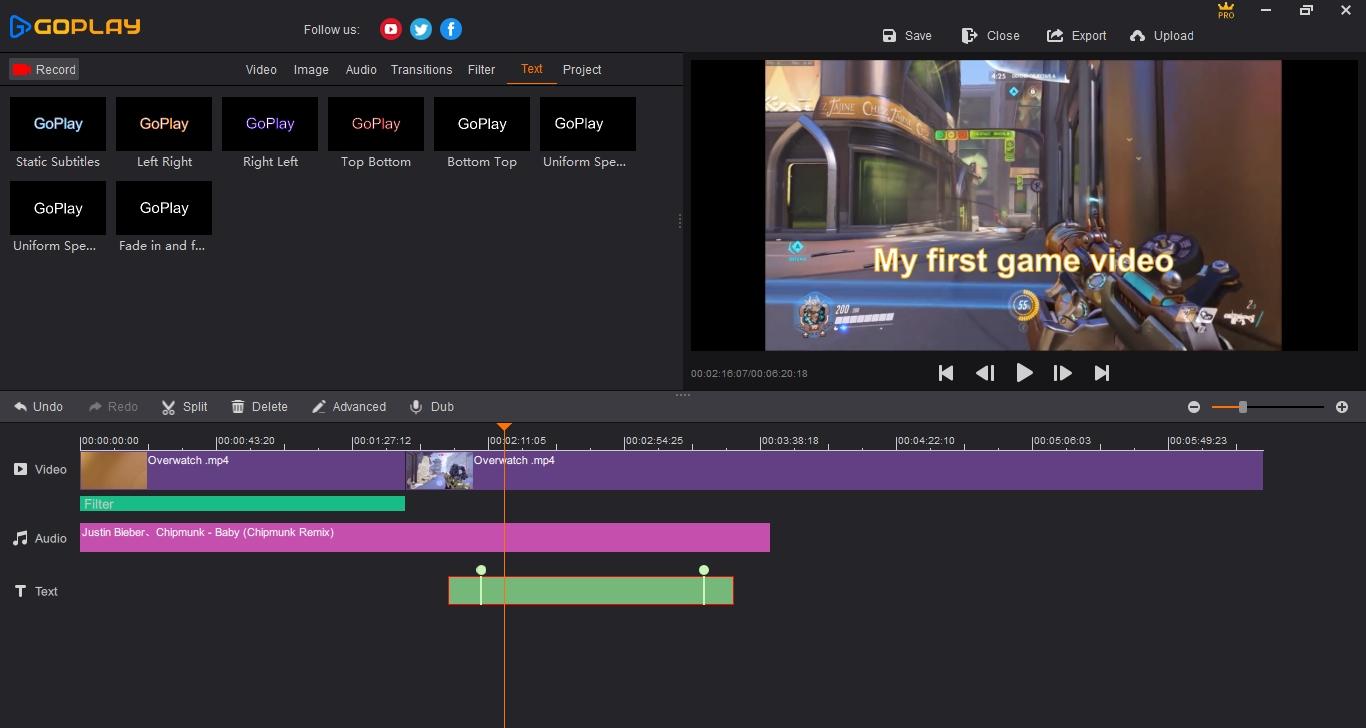This screenshot has height=728, width=1366.
Task: Switch to the Video tab
Action: 261,70
